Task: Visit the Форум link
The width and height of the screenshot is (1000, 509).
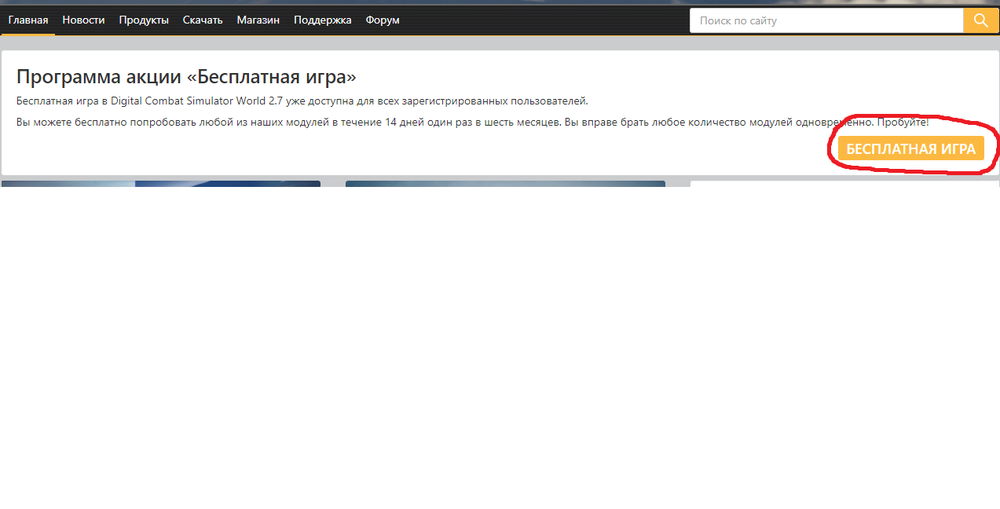Action: coord(383,20)
